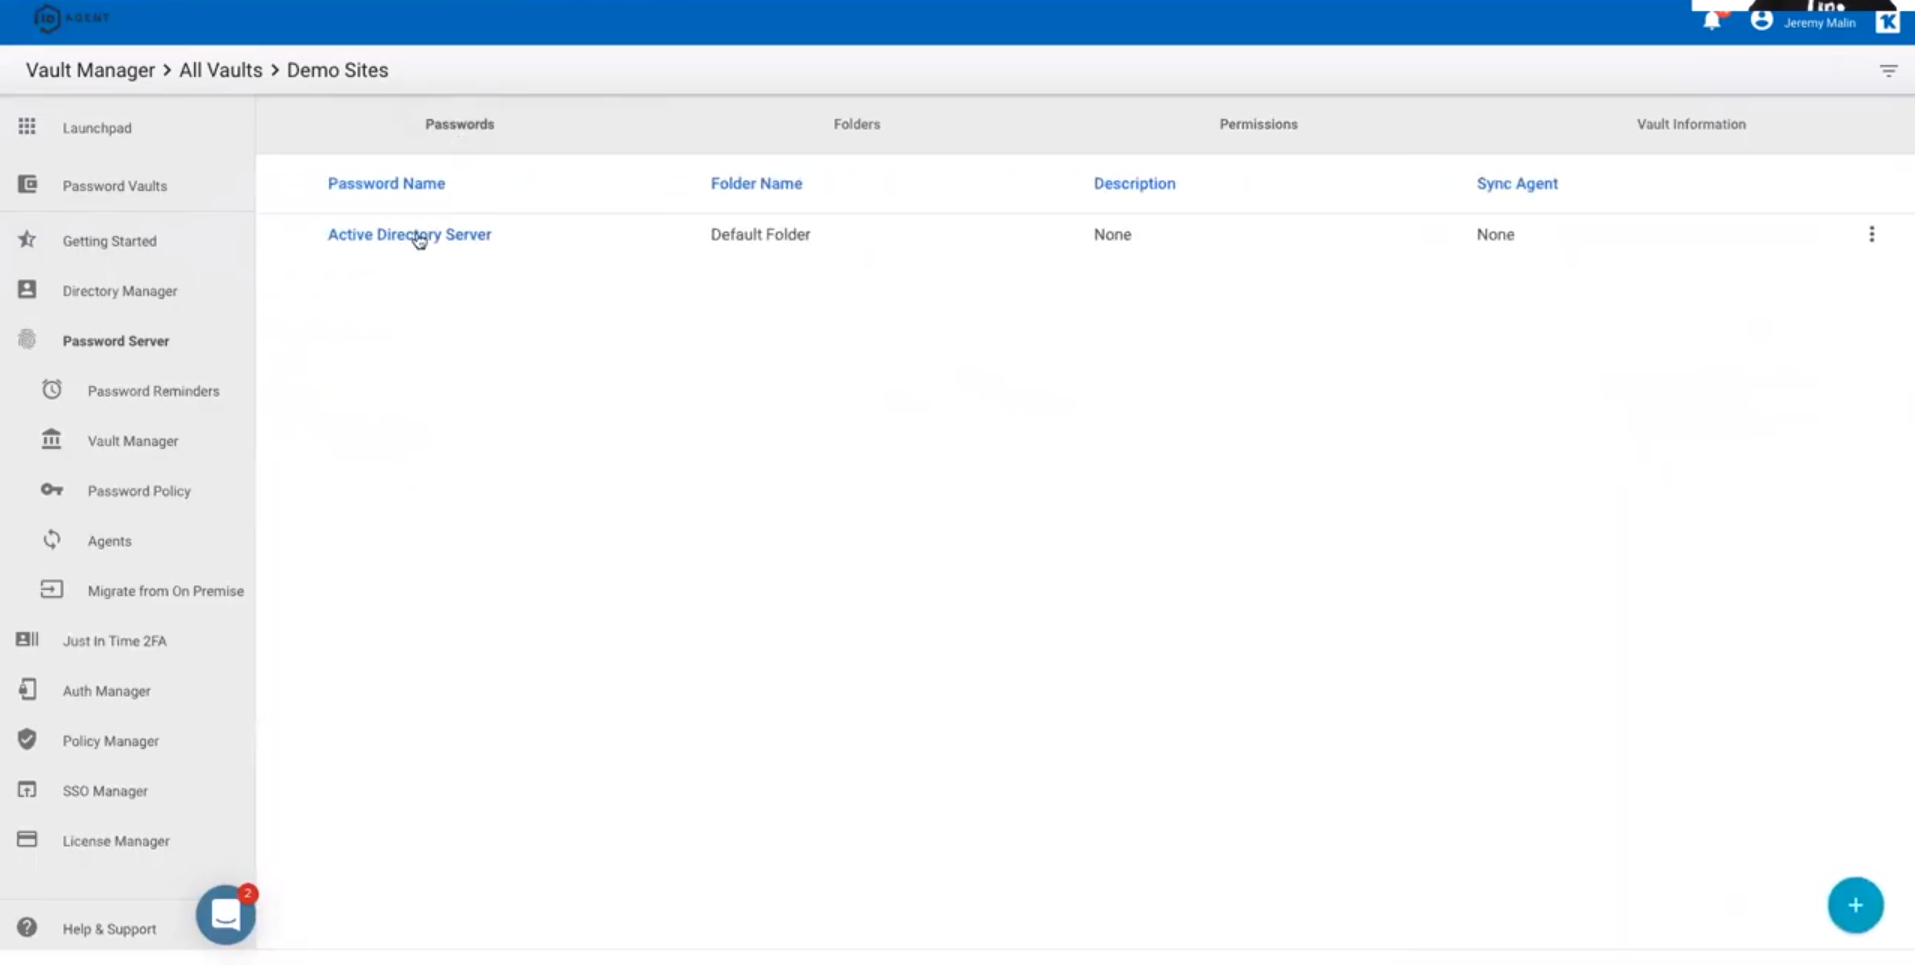Open the License Manager card icon
The width and height of the screenshot is (1915, 965).
pyautogui.click(x=26, y=840)
